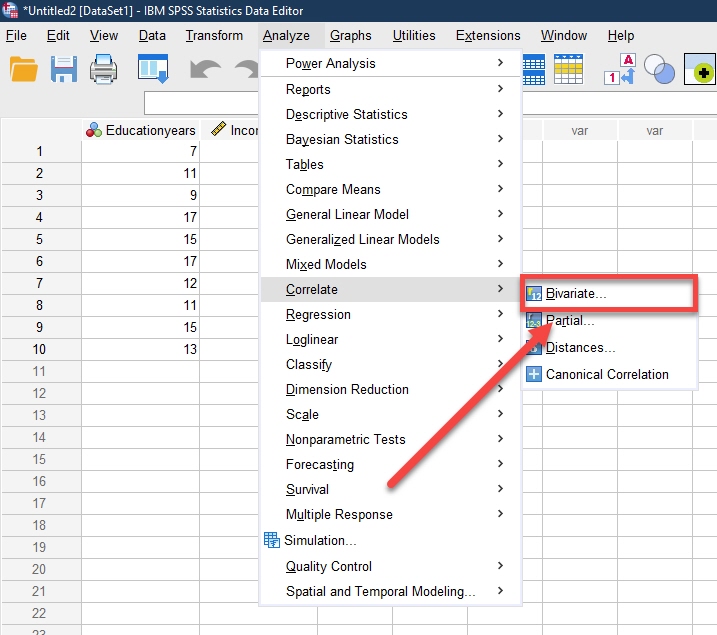The width and height of the screenshot is (717, 635).
Task: Undo the last action arrow icon
Action: 205,69
